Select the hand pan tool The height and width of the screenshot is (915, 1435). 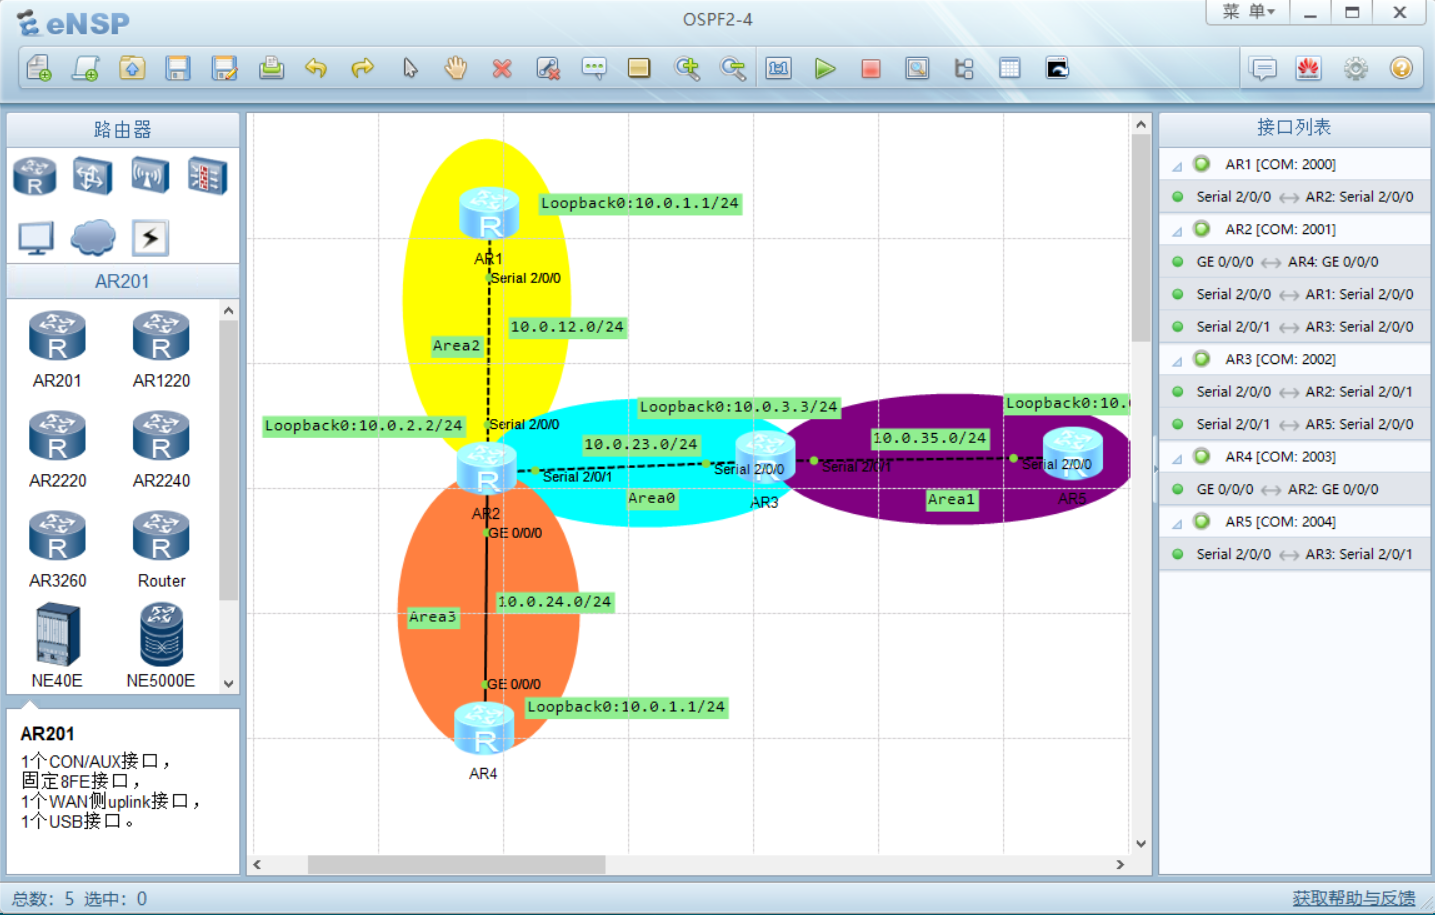tap(456, 68)
